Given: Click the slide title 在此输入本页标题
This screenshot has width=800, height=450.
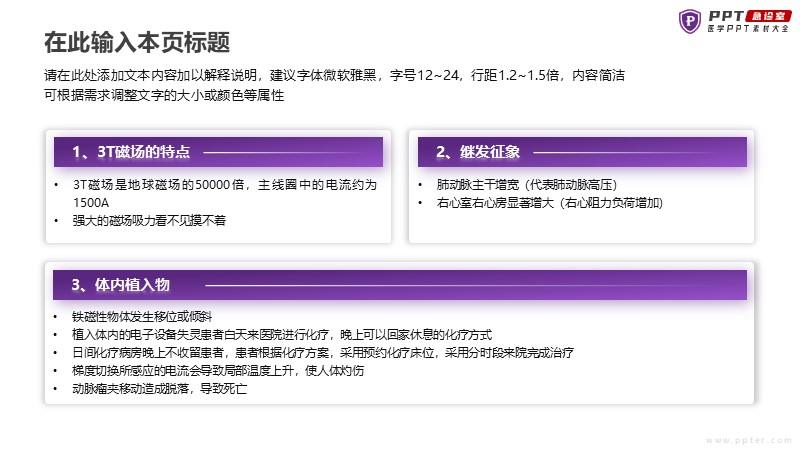Looking at the screenshot, I should [137, 42].
